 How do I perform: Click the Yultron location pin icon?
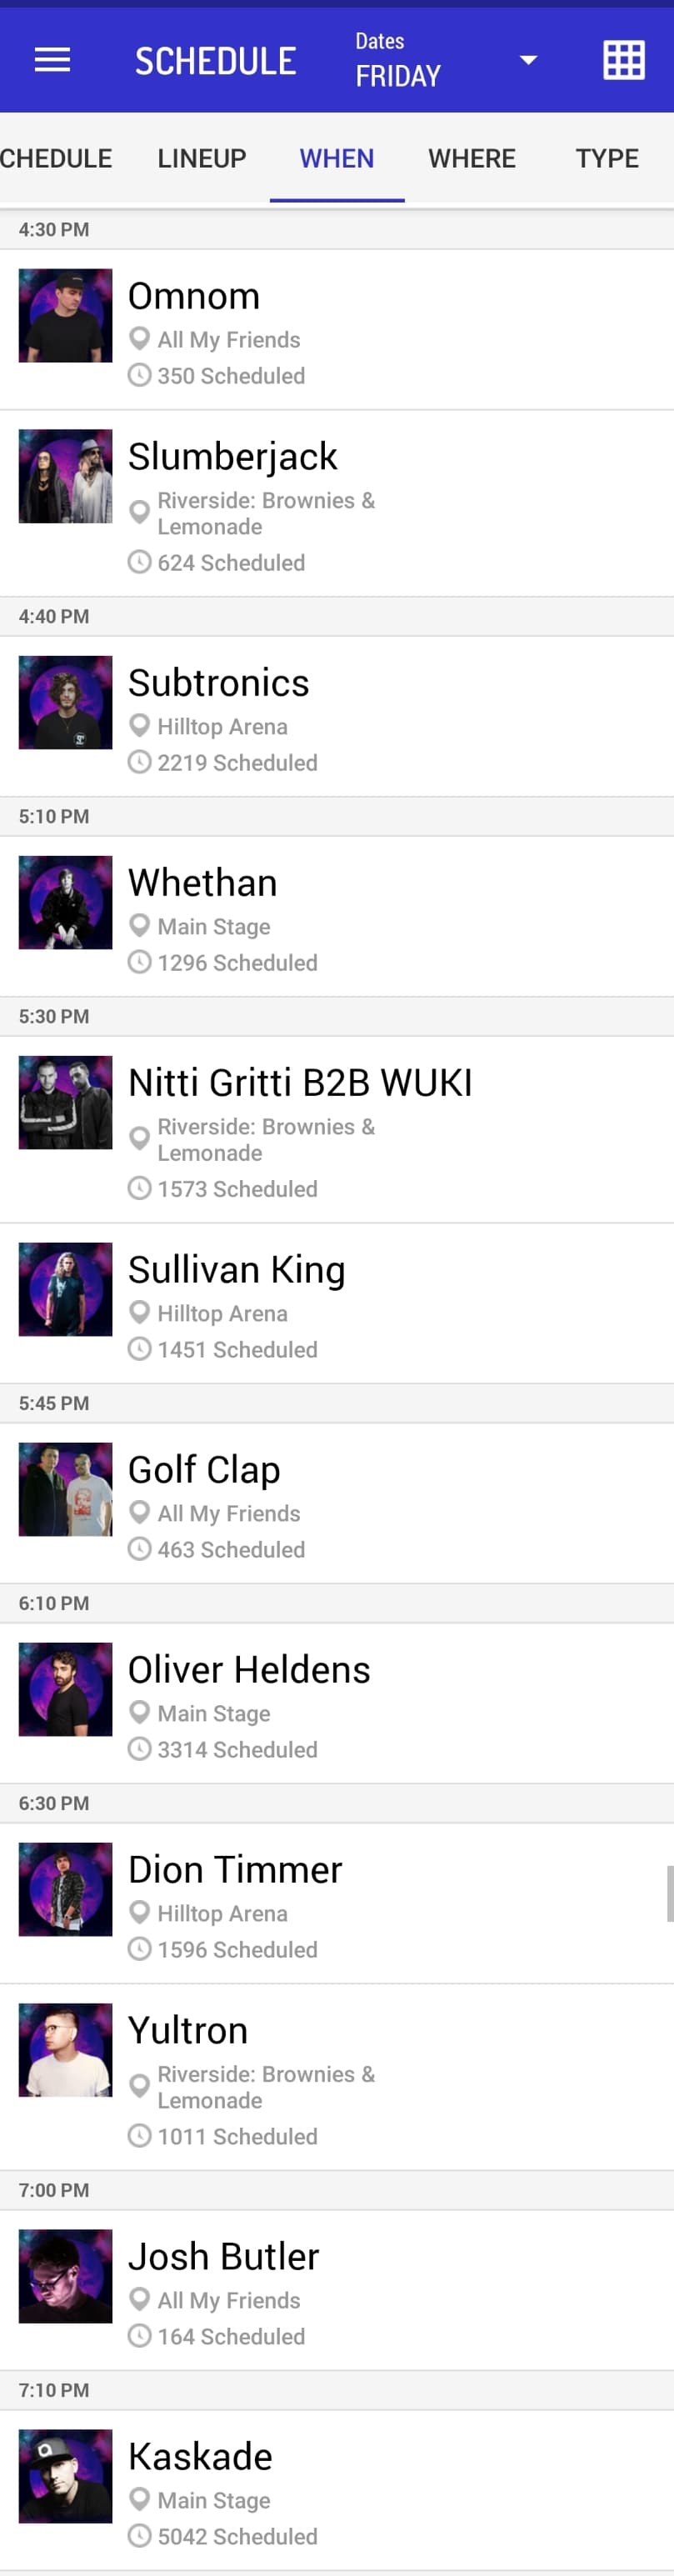(140, 2086)
